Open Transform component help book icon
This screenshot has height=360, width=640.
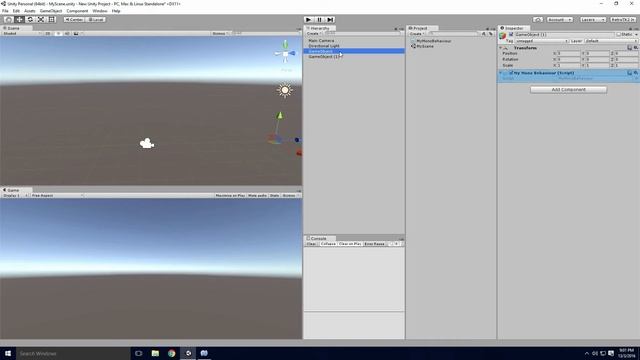tap(630, 48)
